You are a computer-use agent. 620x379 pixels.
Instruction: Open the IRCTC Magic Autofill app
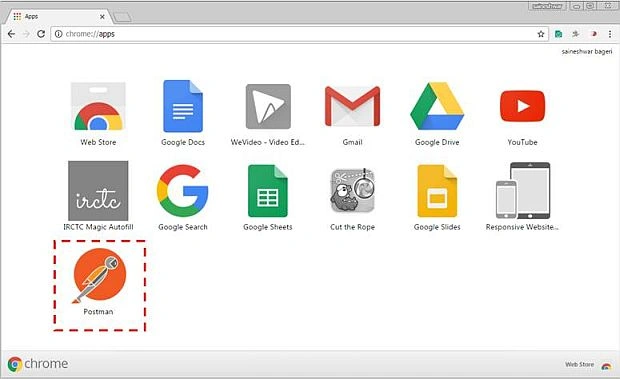[x=98, y=190]
